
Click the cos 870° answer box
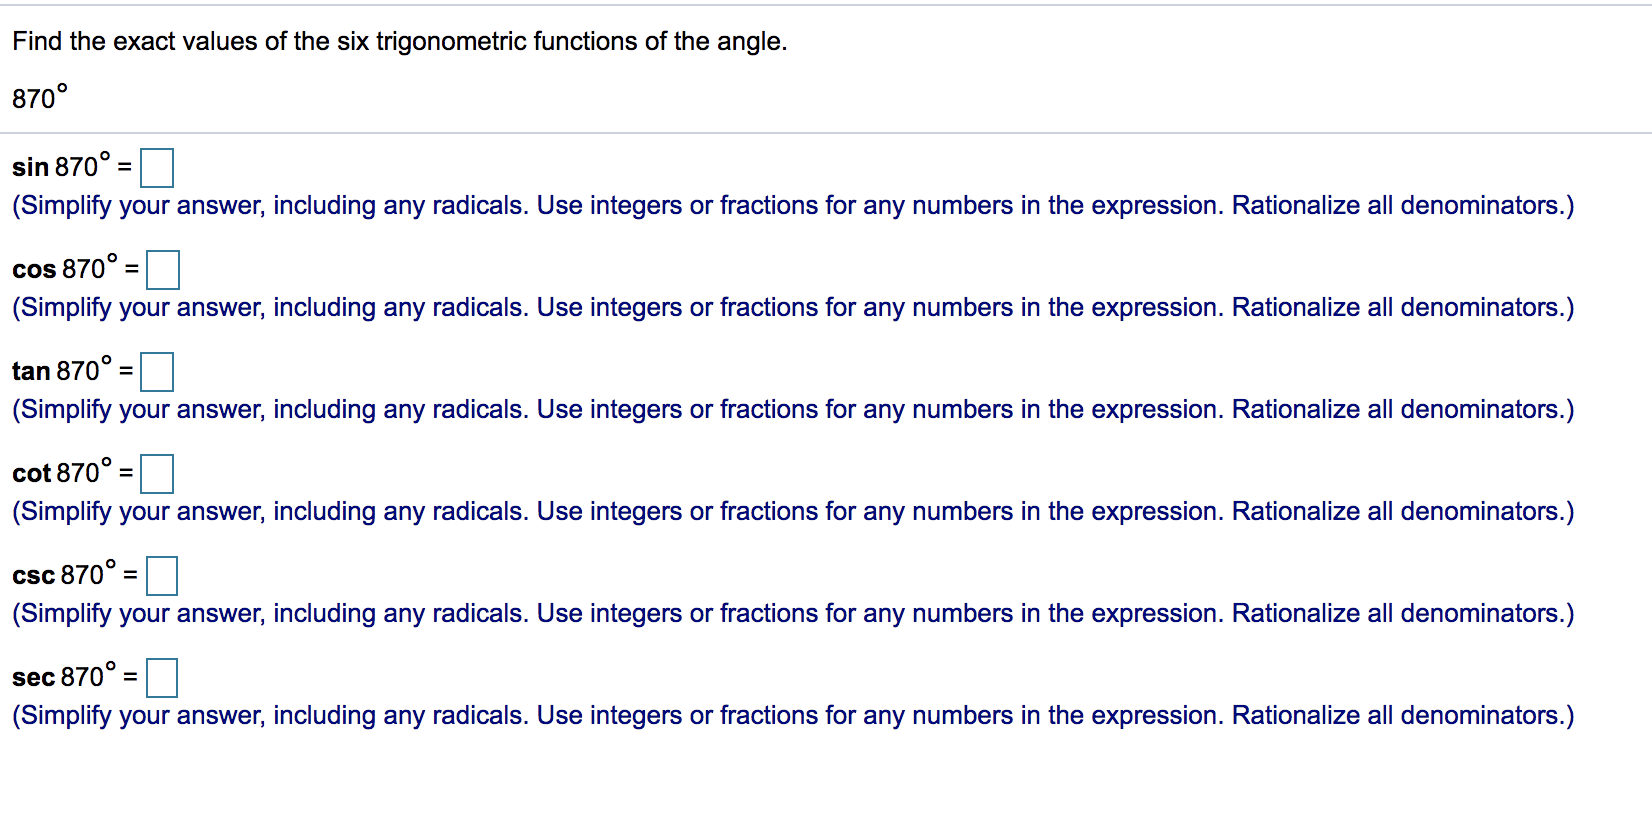tap(163, 270)
